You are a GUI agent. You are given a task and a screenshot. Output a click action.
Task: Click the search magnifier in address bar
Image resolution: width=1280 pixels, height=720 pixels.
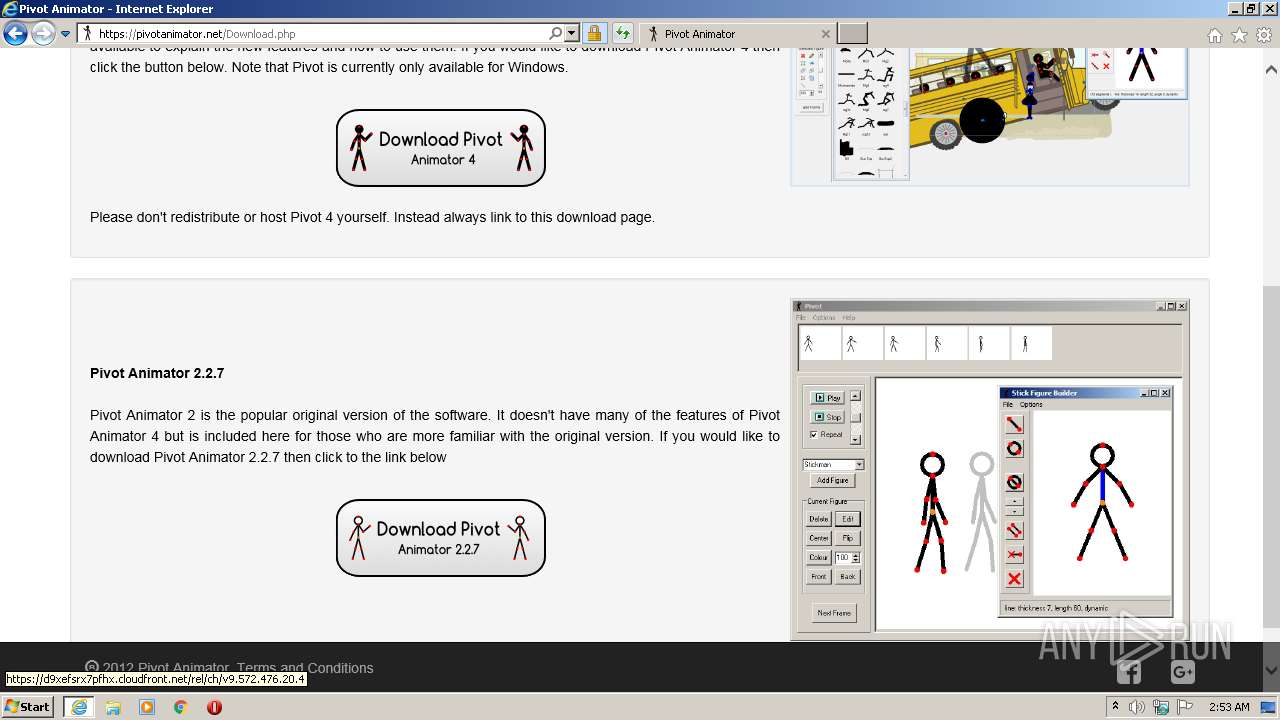[x=556, y=34]
